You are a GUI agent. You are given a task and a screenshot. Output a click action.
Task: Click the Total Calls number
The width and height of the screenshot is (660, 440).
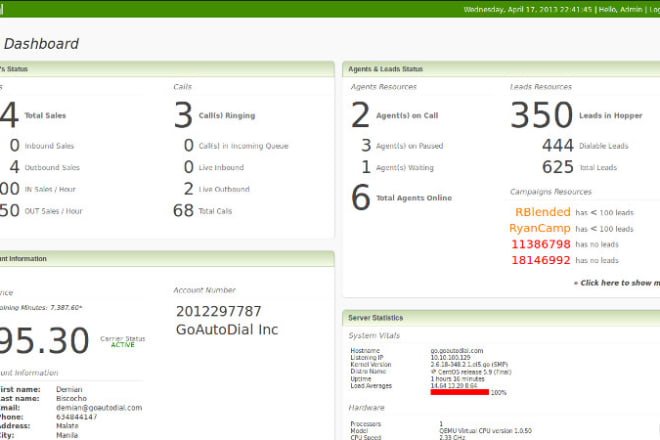[x=183, y=210]
